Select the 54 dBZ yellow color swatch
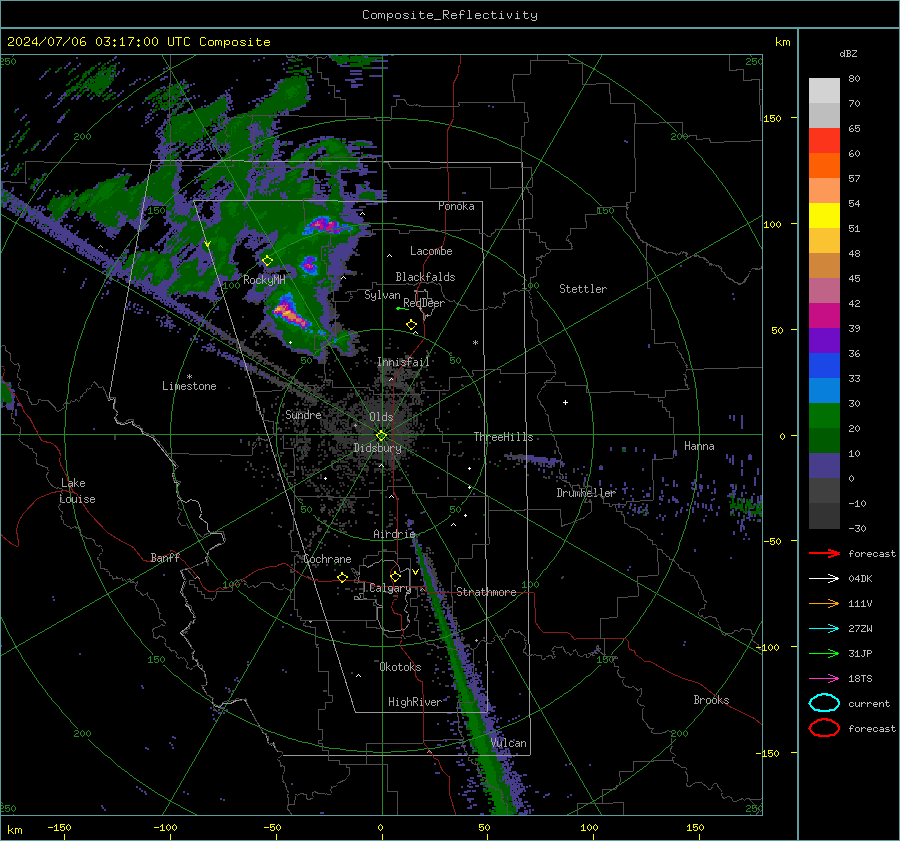900x841 pixels. tap(824, 216)
